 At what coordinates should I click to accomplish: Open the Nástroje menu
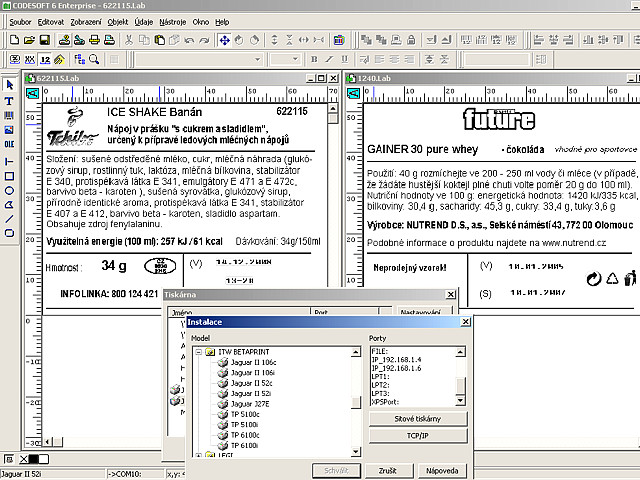[x=173, y=22]
